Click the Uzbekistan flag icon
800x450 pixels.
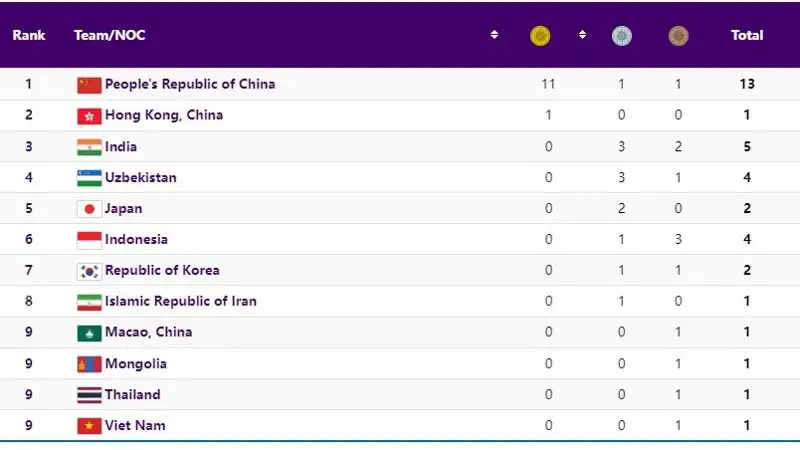[x=89, y=178]
